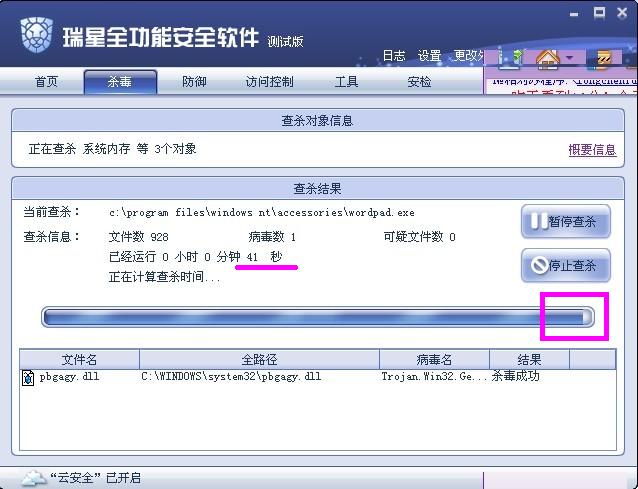Click the 查杀对象信息 panel header

(x=317, y=121)
